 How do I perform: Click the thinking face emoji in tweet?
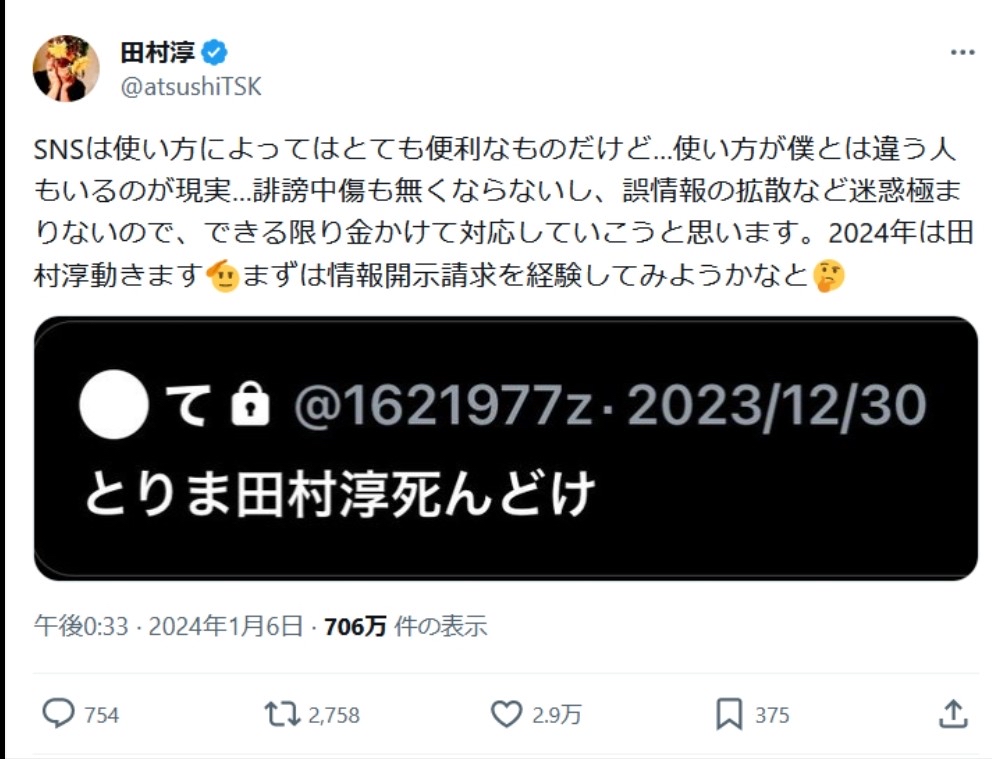pos(829,276)
